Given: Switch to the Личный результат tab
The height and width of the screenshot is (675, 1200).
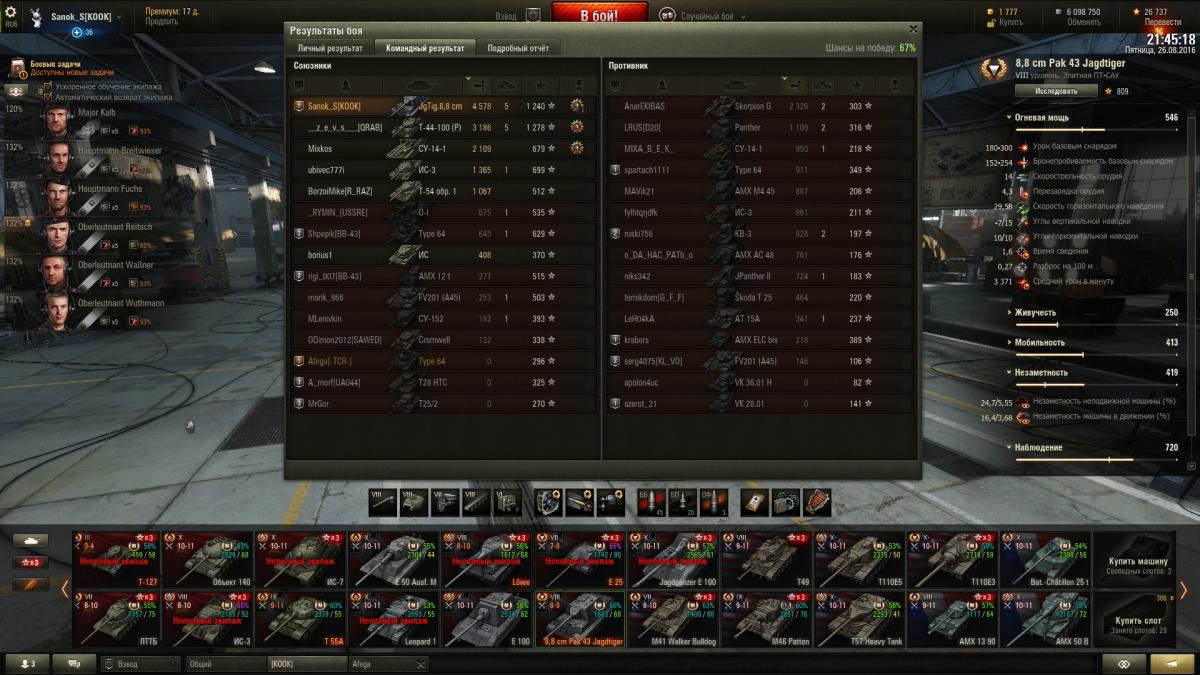Looking at the screenshot, I should point(330,48).
